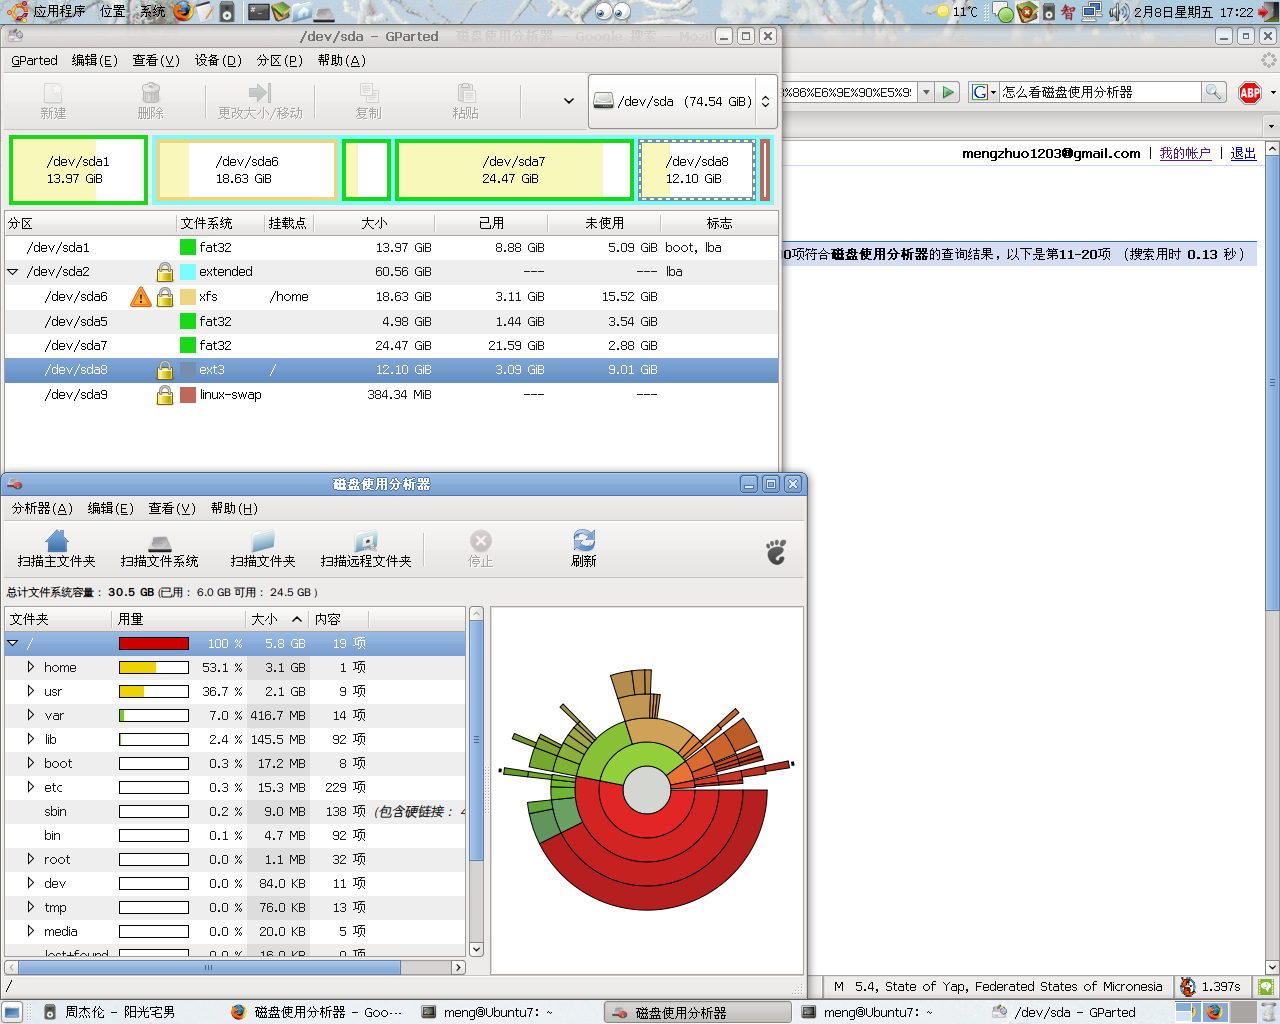Click the Google search input field
The width and height of the screenshot is (1280, 1024).
(x=1100, y=92)
